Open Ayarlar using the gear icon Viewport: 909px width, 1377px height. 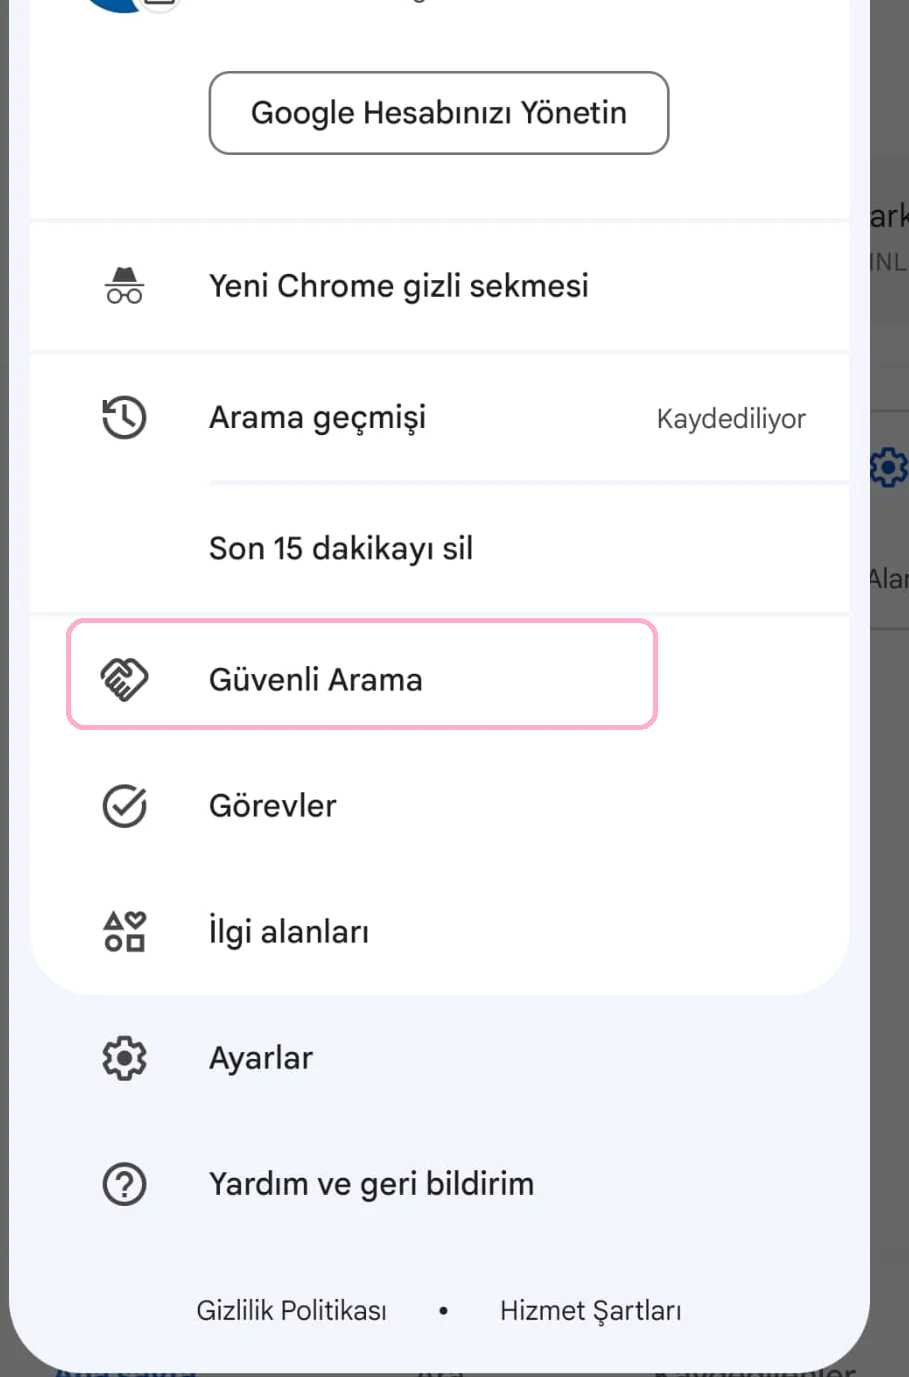coord(124,1057)
